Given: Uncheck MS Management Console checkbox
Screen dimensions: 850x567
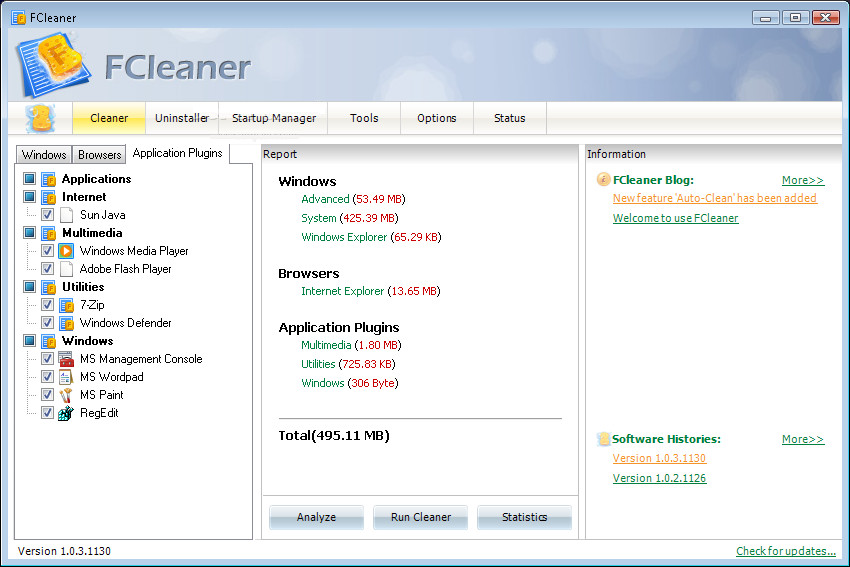Looking at the screenshot, I should pyautogui.click(x=47, y=358).
